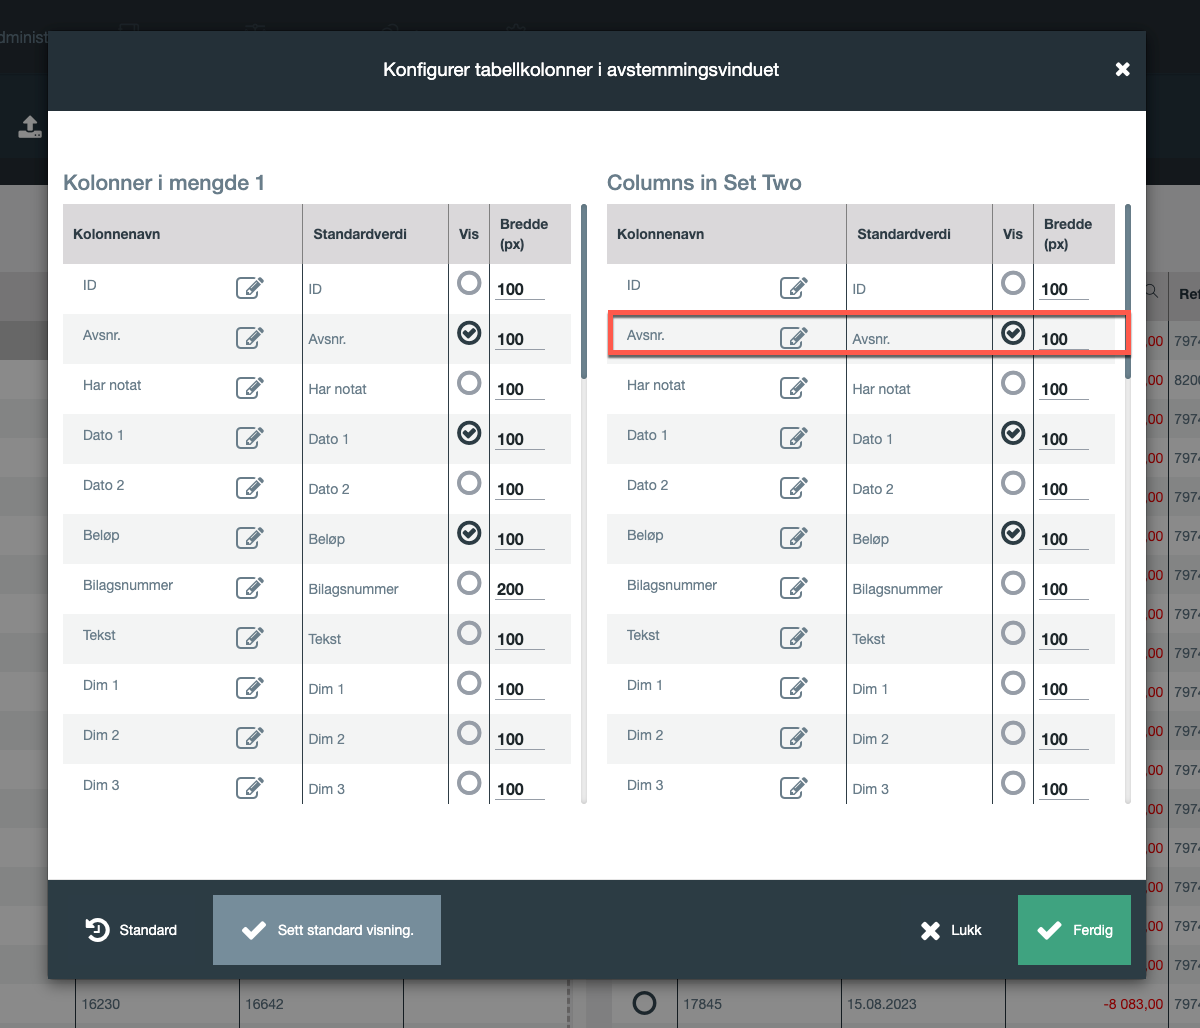Click Bilagsnummer width field in mengde 1
Image resolution: width=1200 pixels, height=1028 pixels.
pyautogui.click(x=519, y=589)
